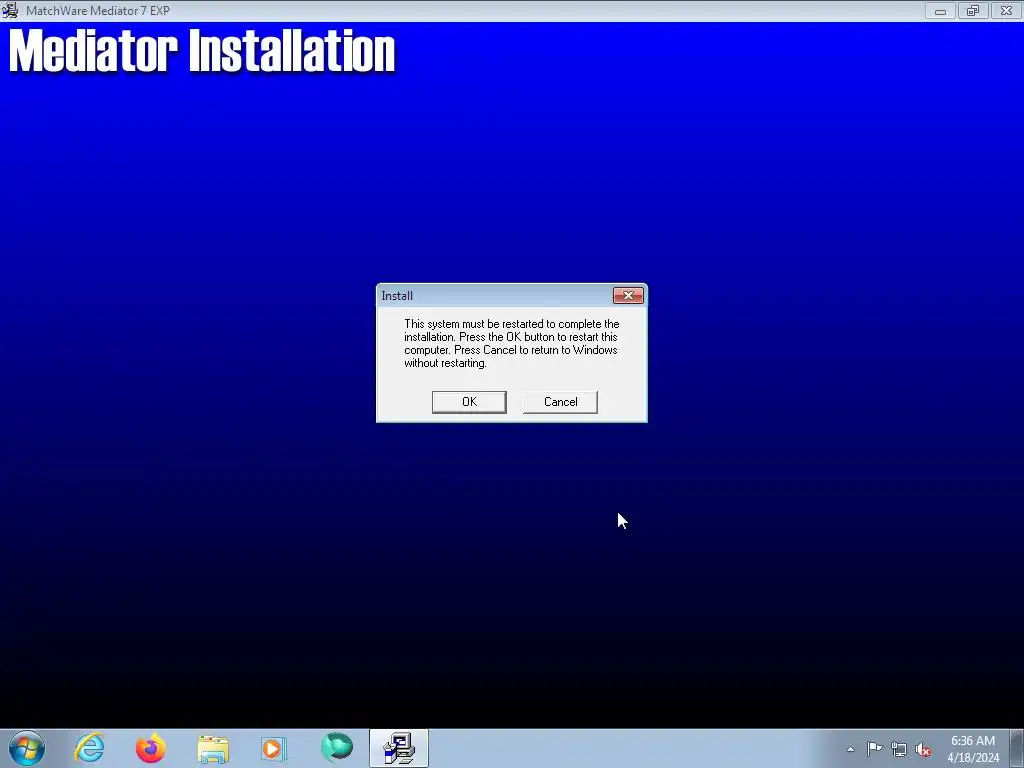The image size is (1024, 768).
Task: Click the MatchWare installer title bar icon
Action: [10, 10]
